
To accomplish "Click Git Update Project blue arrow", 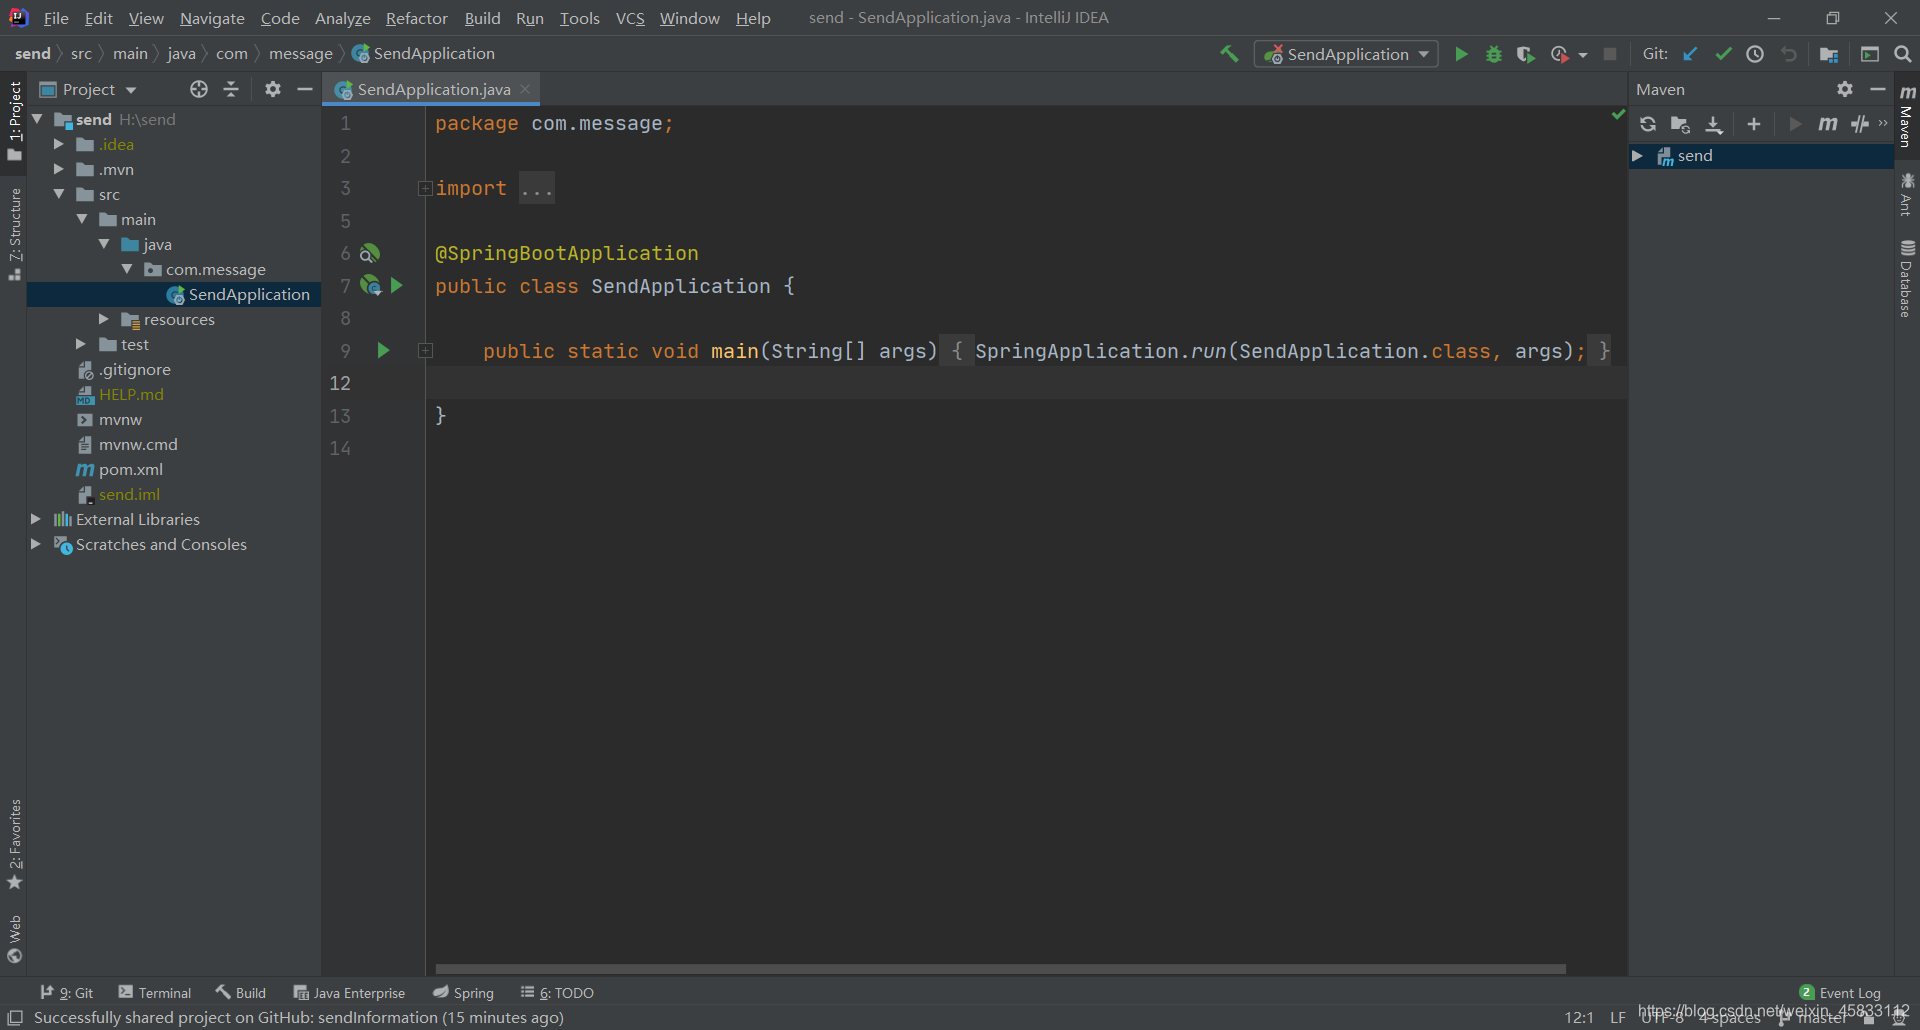I will 1690,54.
